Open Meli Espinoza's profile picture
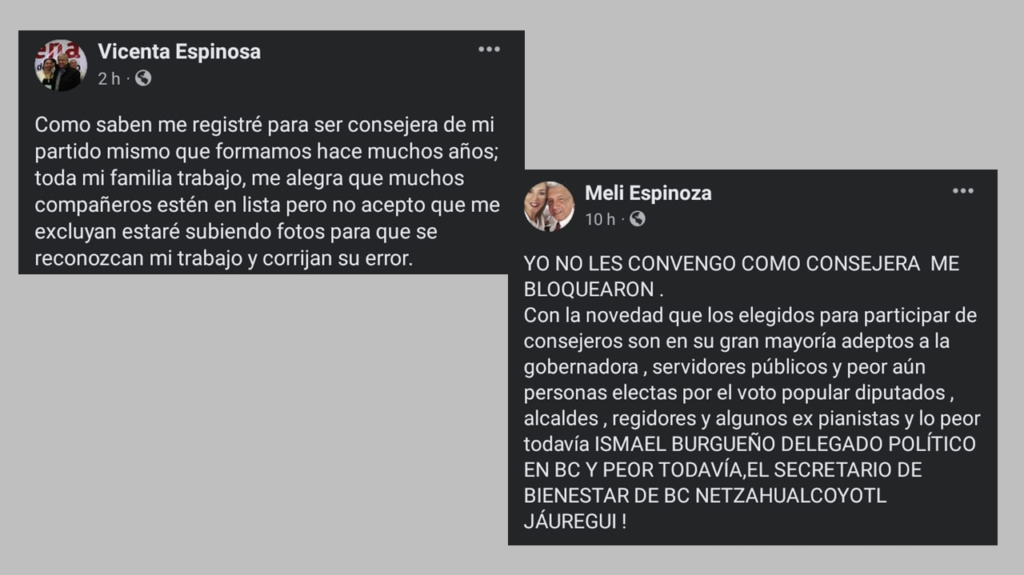This screenshot has height=575, width=1024. tap(549, 206)
